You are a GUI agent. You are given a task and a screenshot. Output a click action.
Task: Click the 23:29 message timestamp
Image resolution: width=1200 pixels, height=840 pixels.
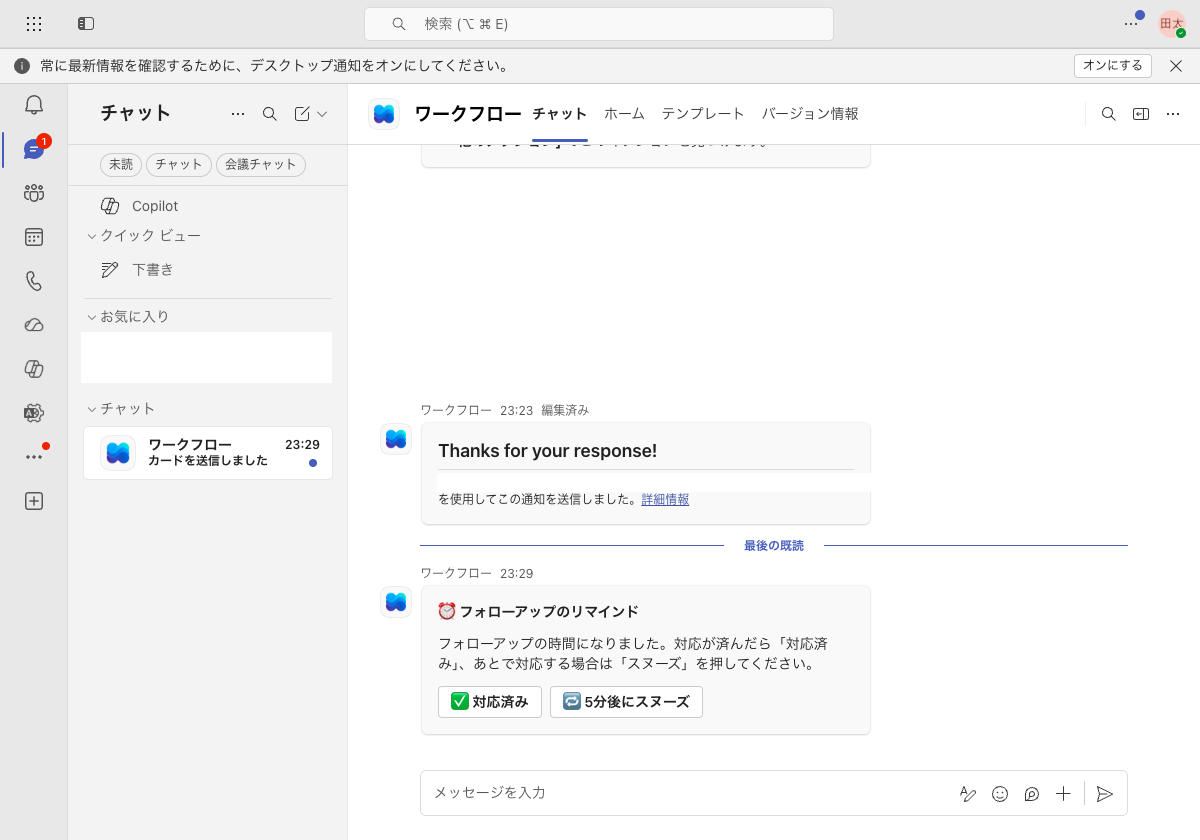point(517,574)
